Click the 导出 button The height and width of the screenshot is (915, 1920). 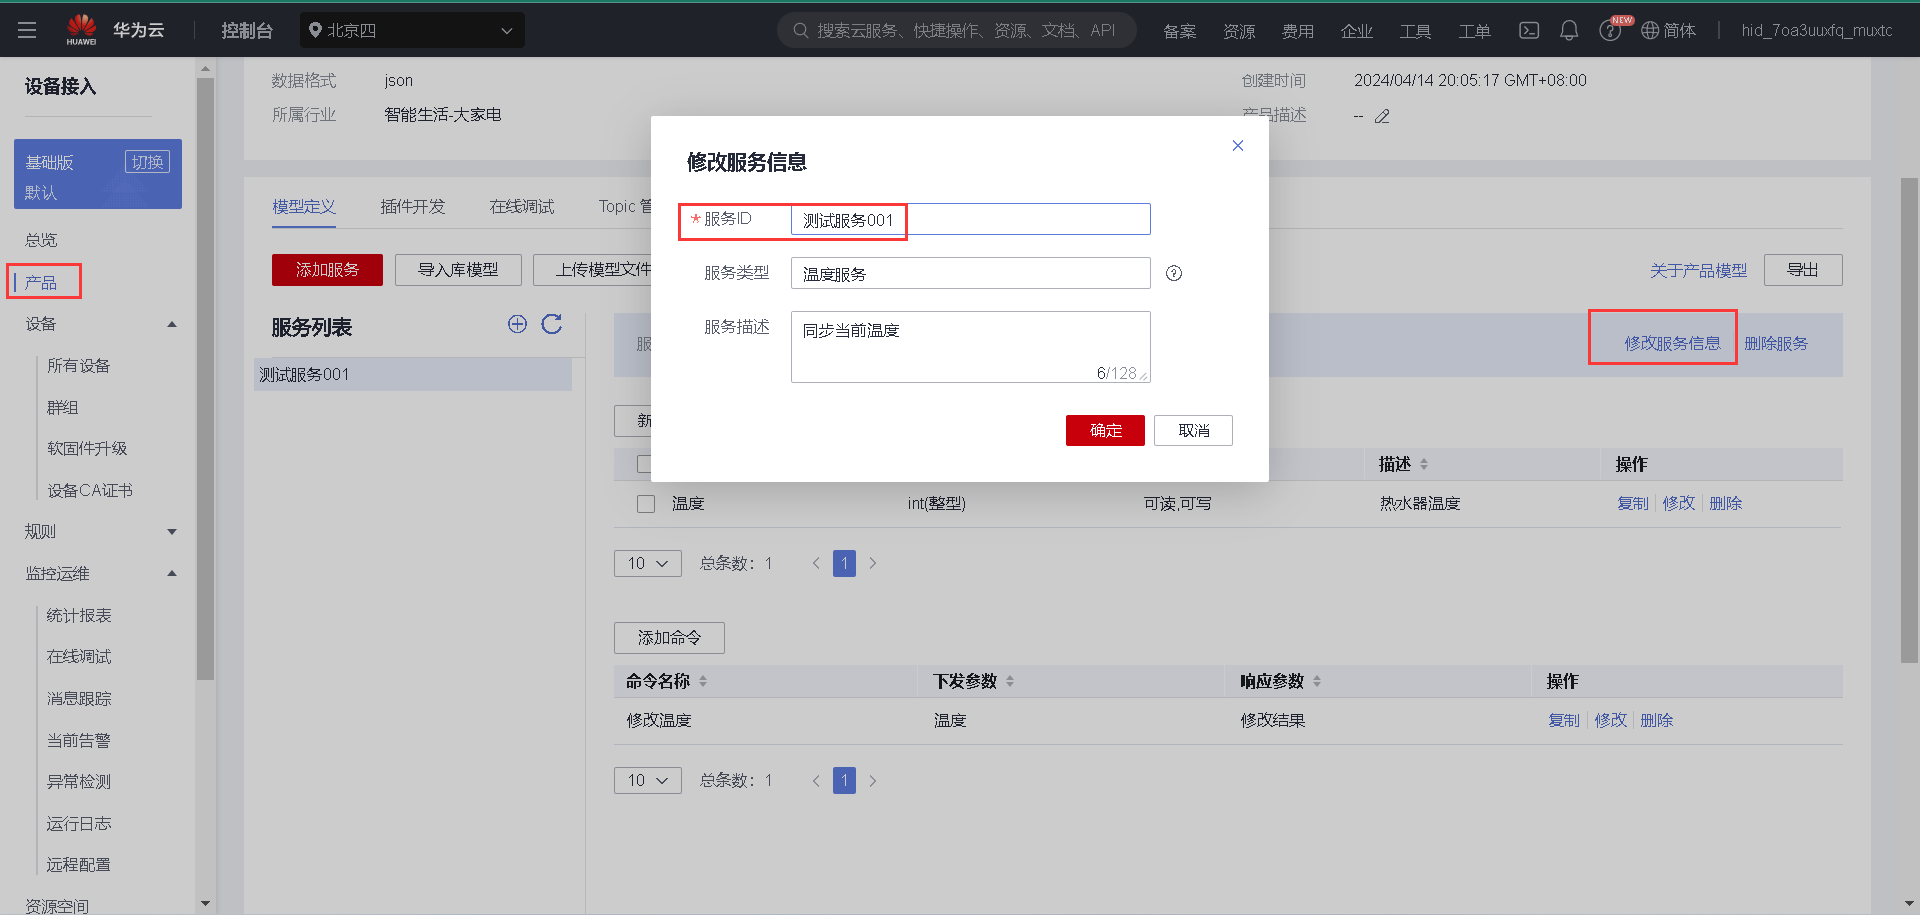click(x=1803, y=270)
